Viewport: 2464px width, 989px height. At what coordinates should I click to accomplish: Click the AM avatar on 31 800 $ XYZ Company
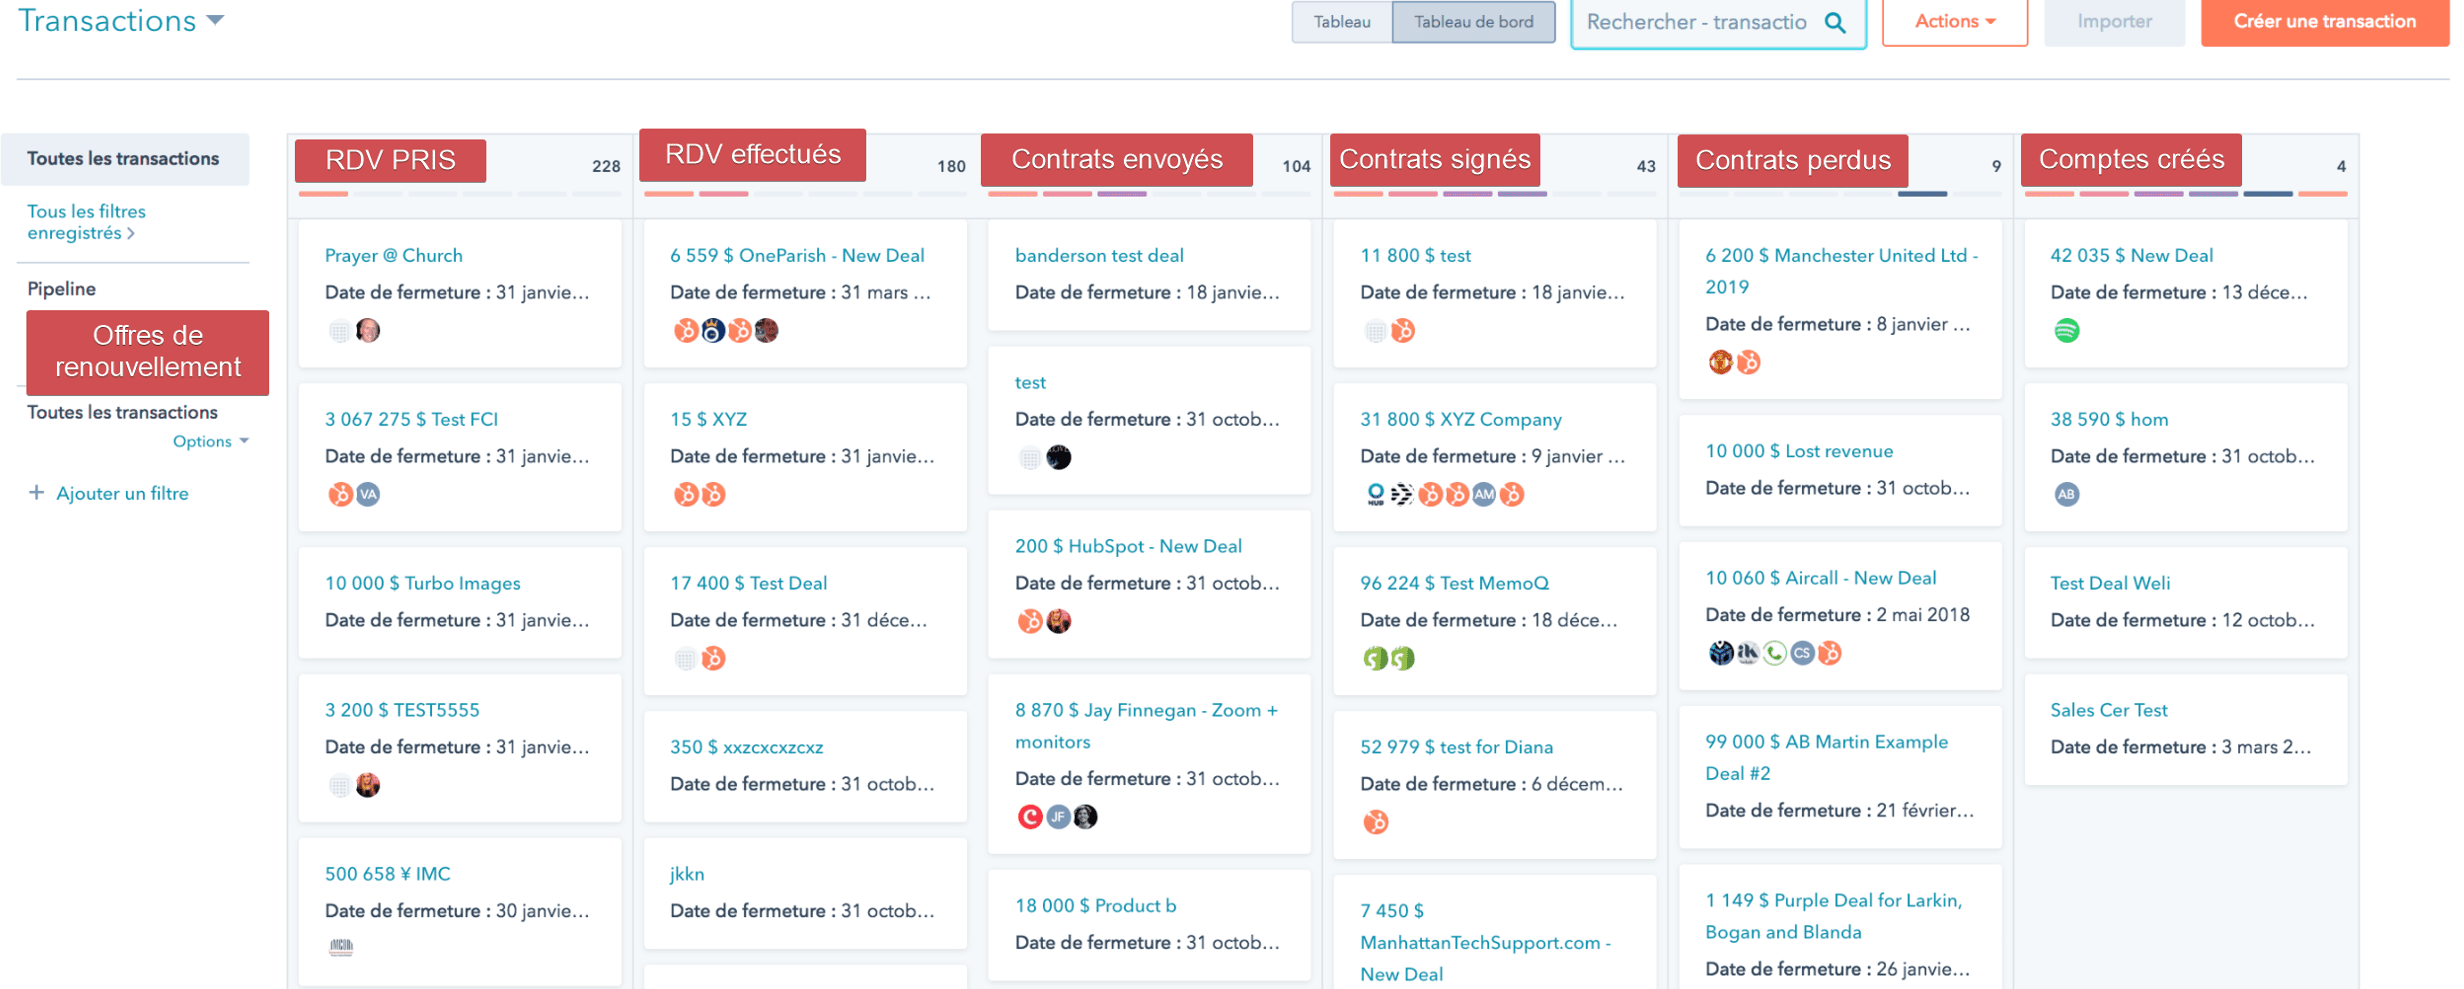click(1482, 494)
